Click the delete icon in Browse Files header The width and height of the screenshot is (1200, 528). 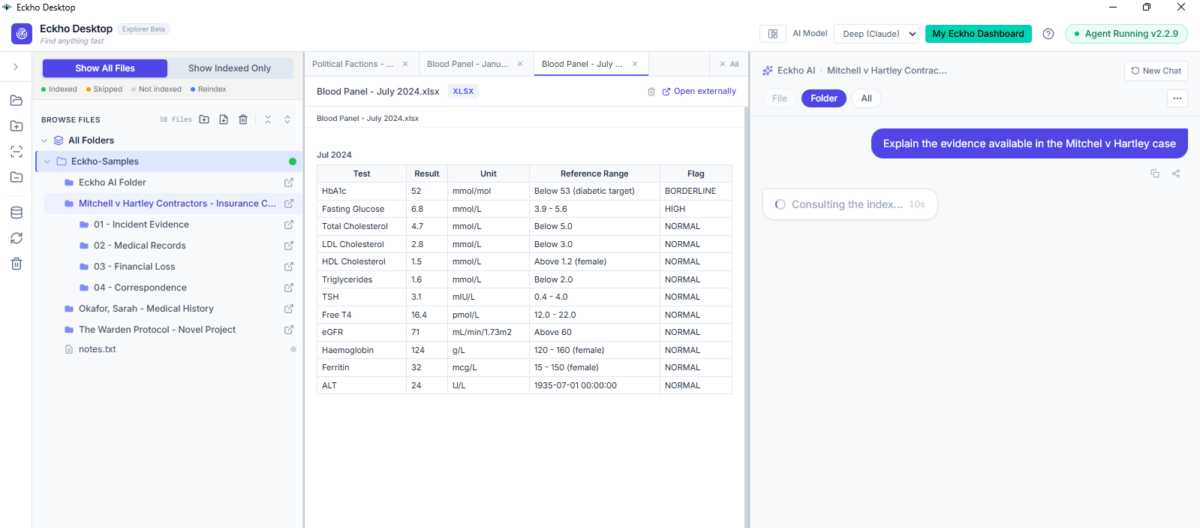(242, 119)
